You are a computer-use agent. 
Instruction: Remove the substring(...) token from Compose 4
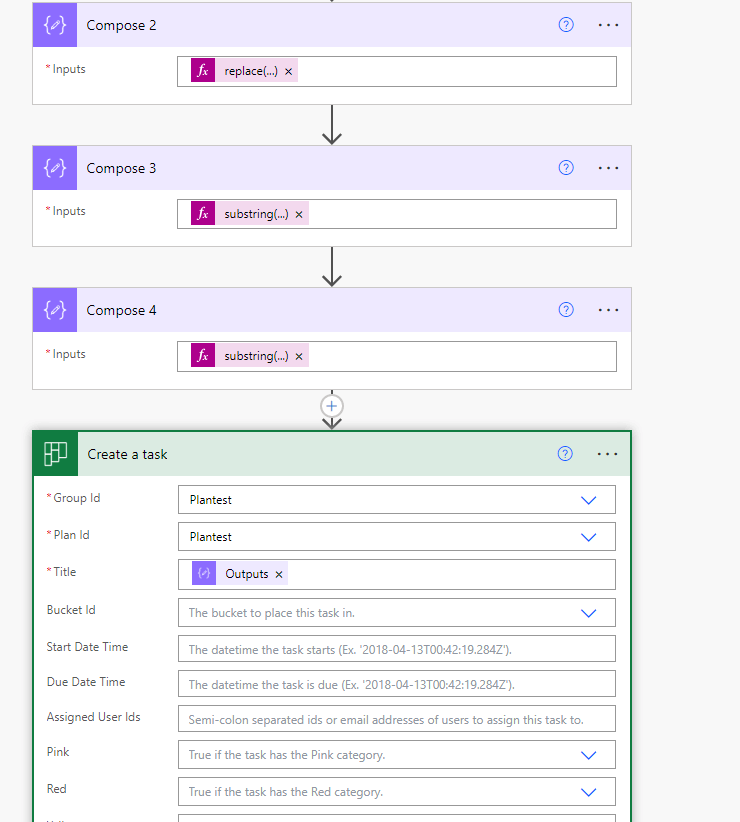pos(299,355)
